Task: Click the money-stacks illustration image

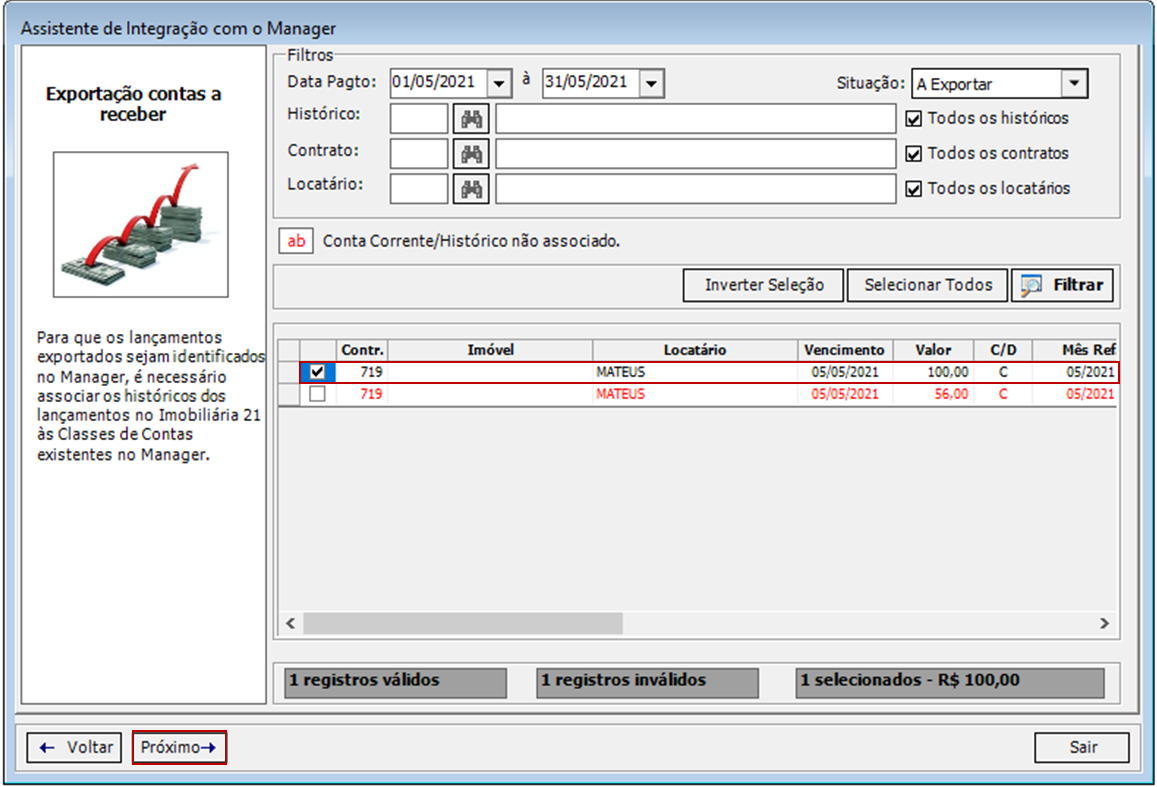Action: [140, 225]
